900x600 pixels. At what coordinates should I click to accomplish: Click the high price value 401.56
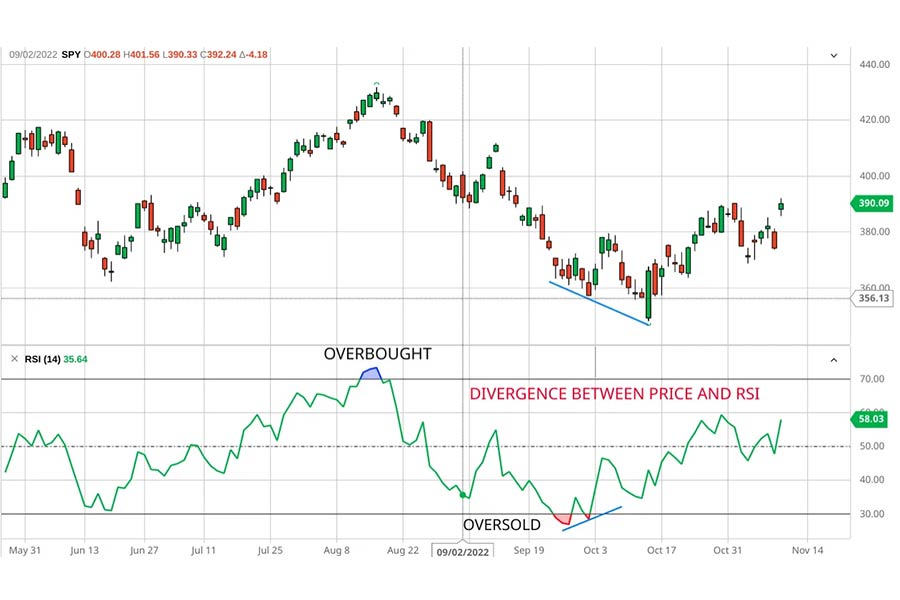145,55
